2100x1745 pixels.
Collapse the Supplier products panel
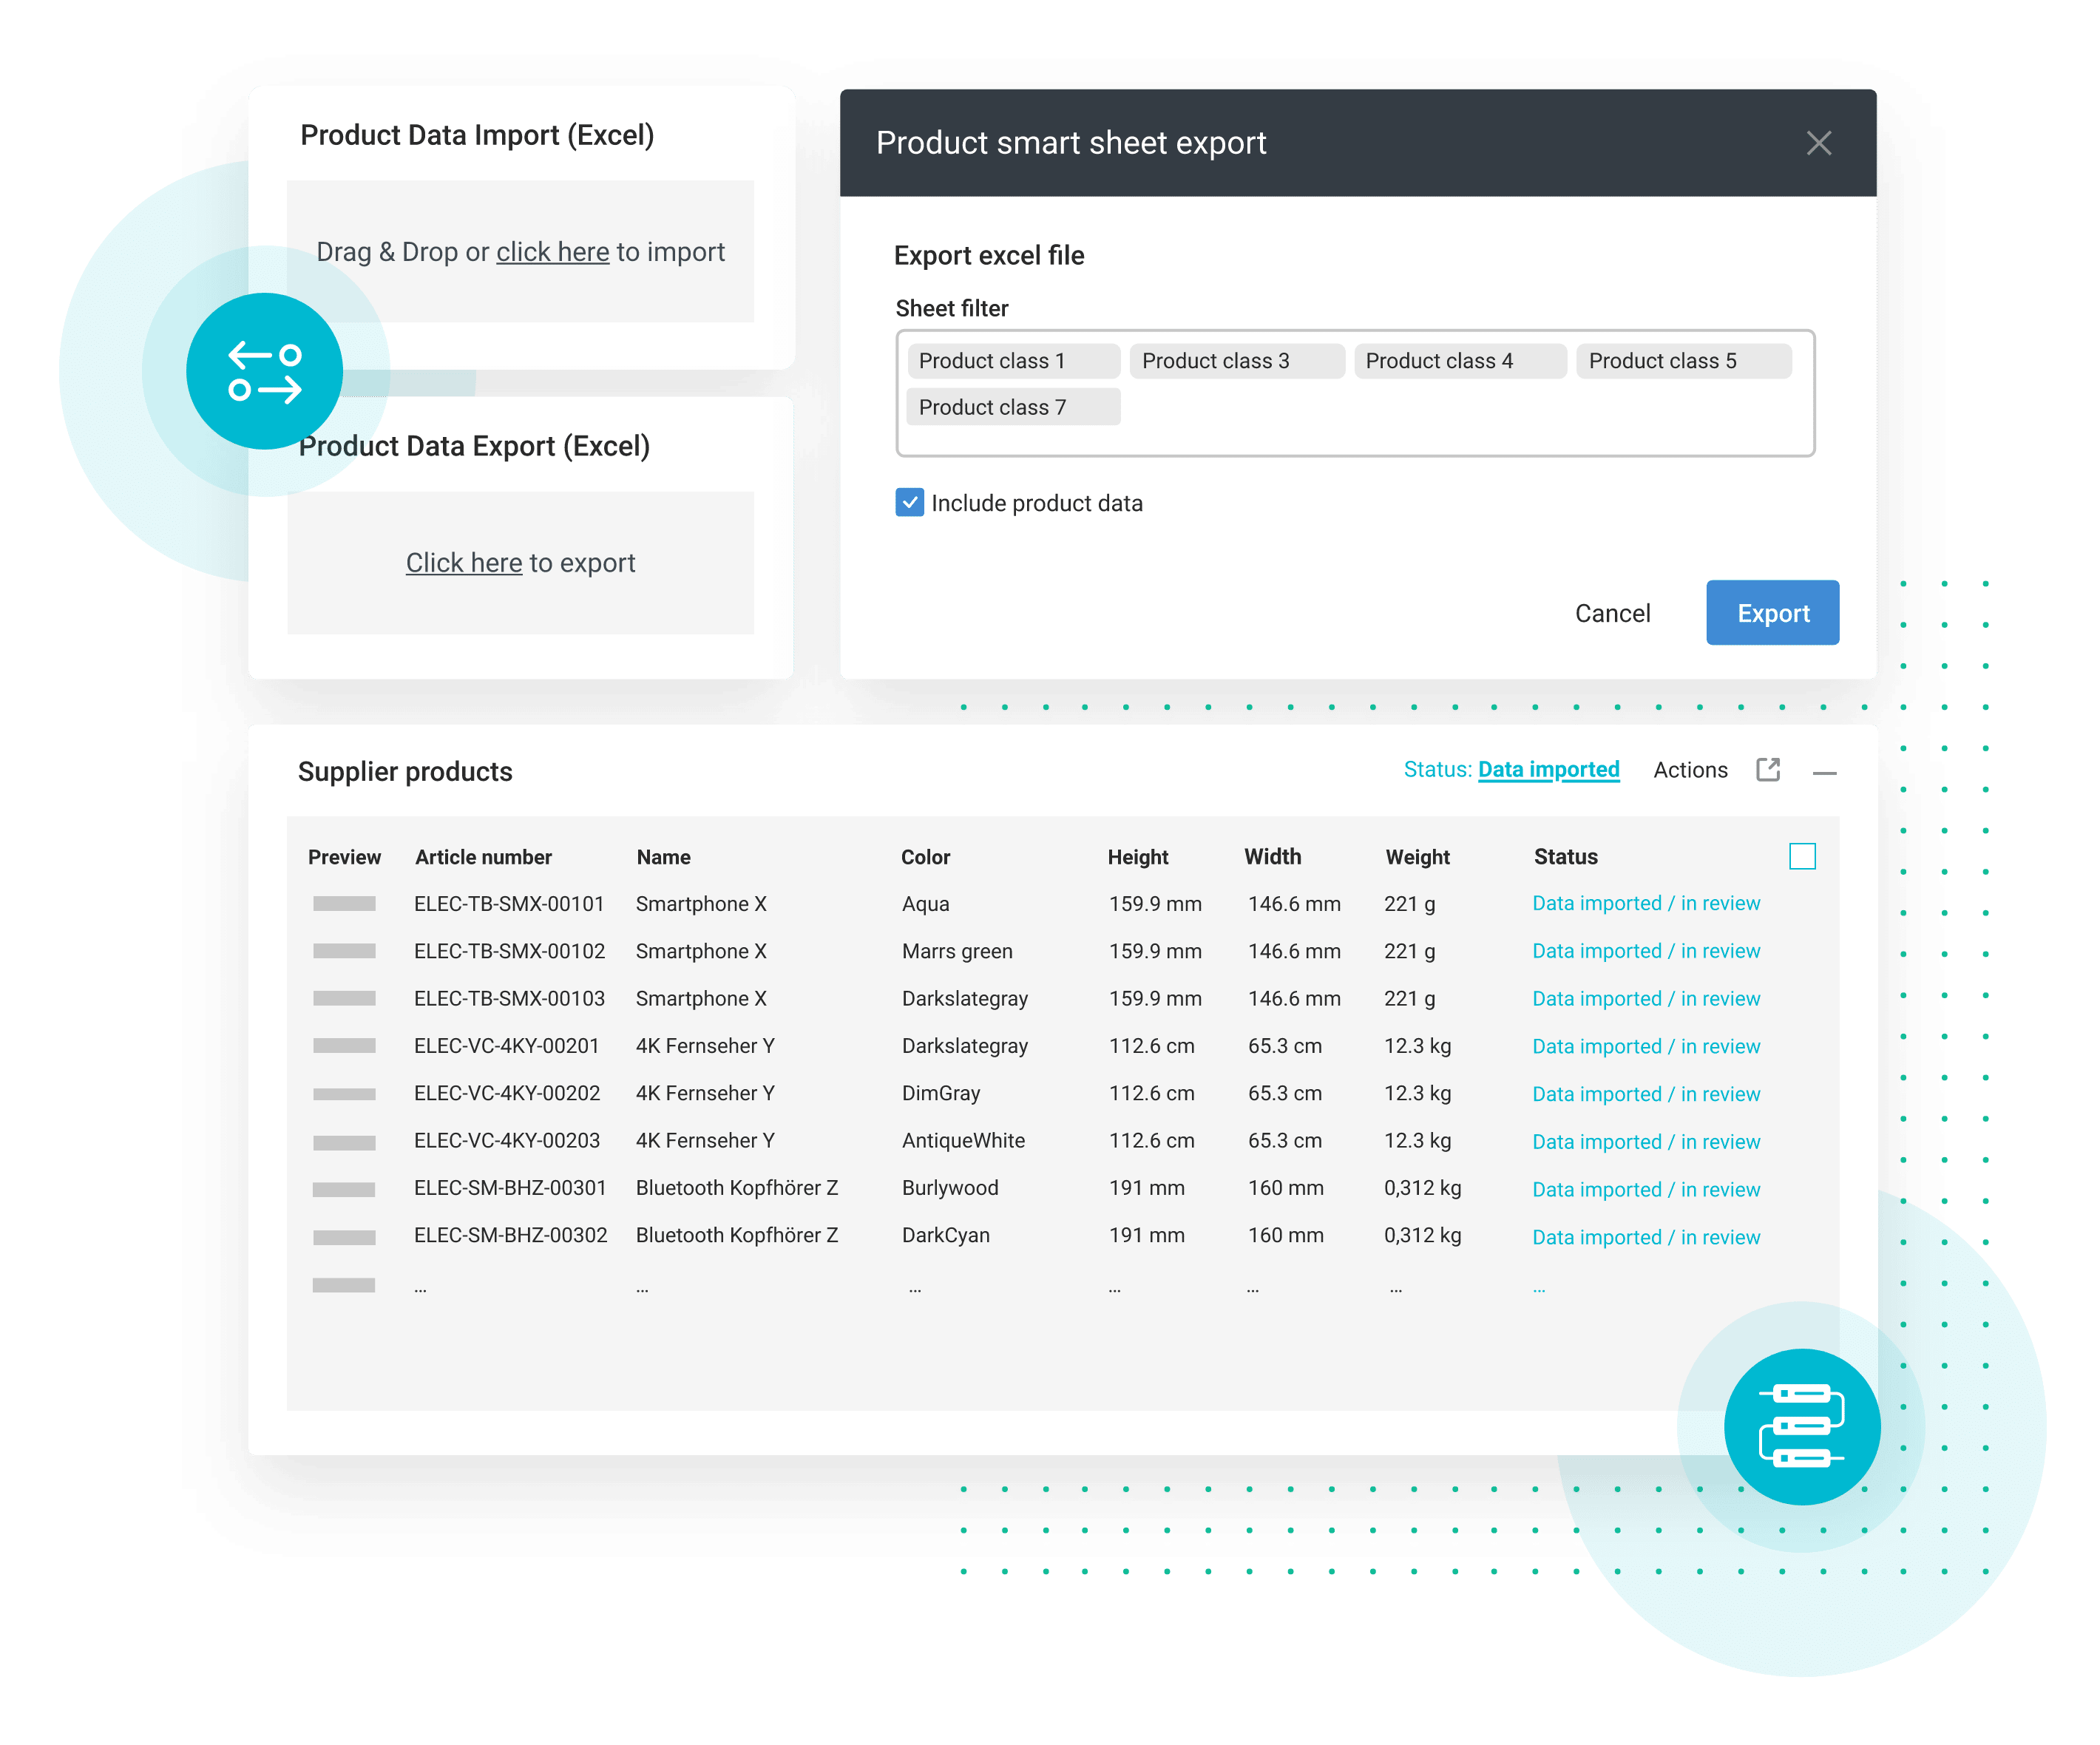1824,773
